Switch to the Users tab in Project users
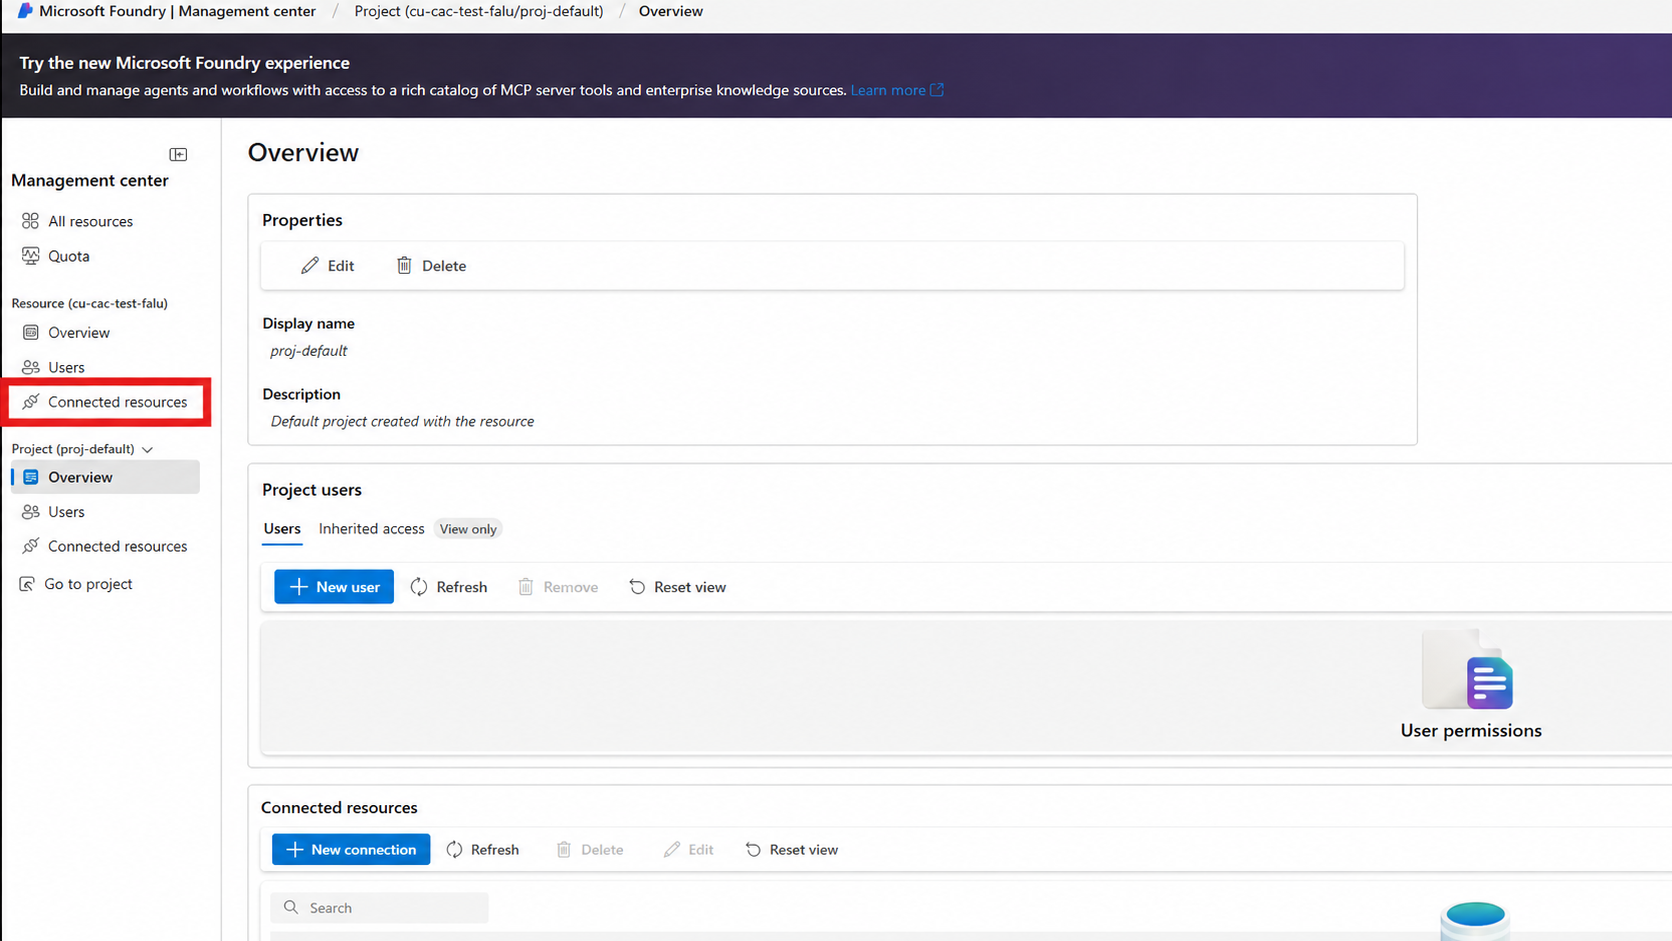This screenshot has width=1672, height=941. [x=282, y=529]
